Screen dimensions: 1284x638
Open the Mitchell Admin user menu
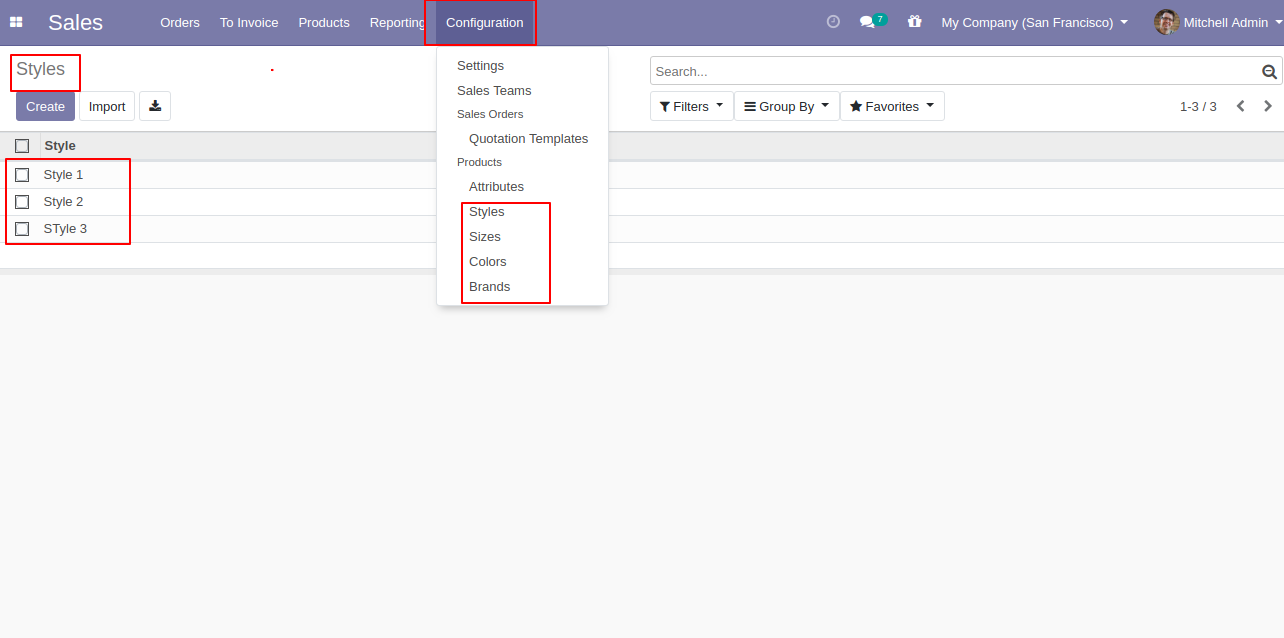[1218, 22]
